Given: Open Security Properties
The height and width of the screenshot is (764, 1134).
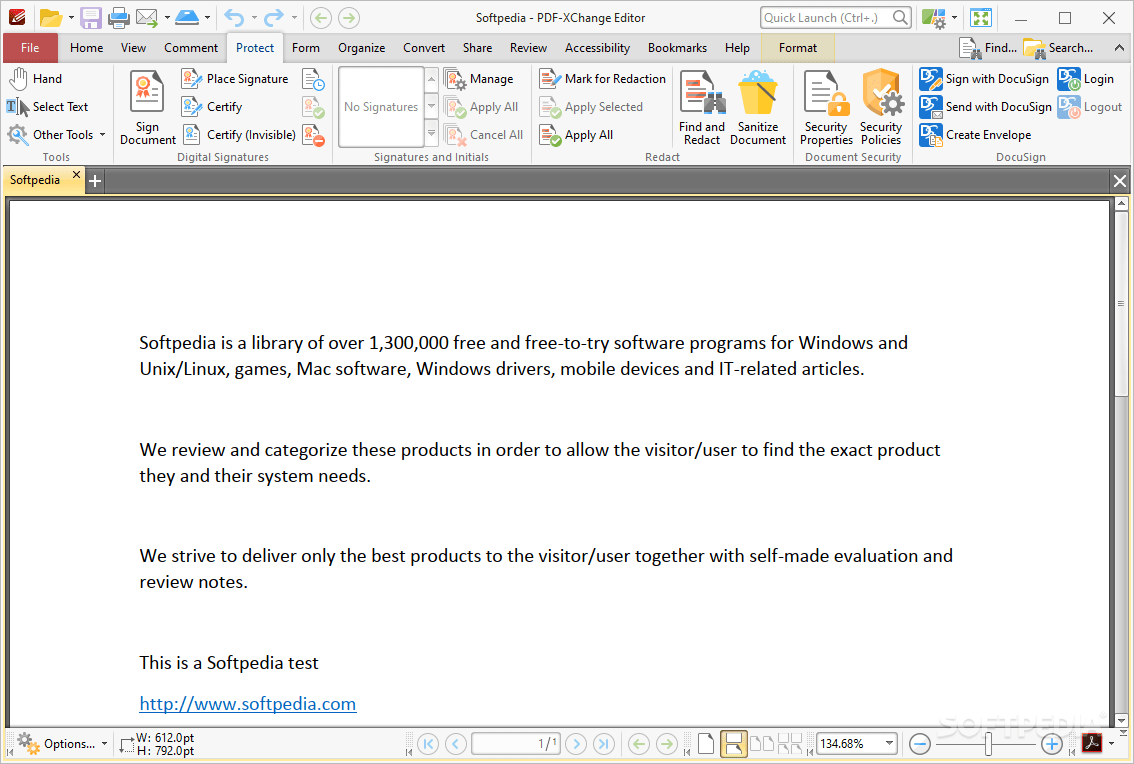Looking at the screenshot, I should [x=826, y=109].
